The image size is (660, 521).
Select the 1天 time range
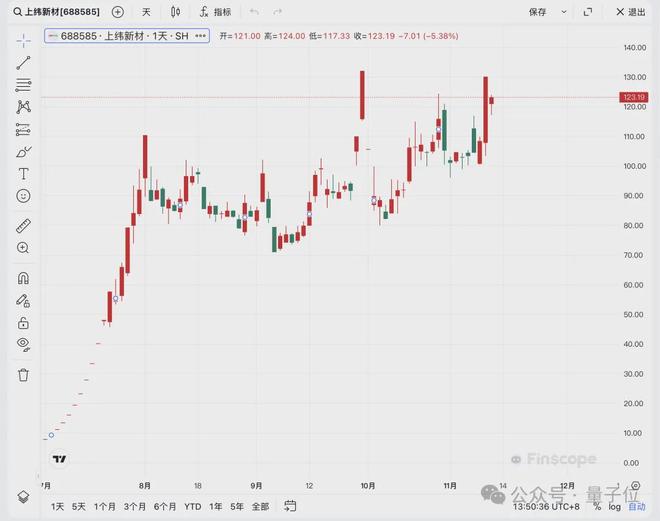(58, 507)
